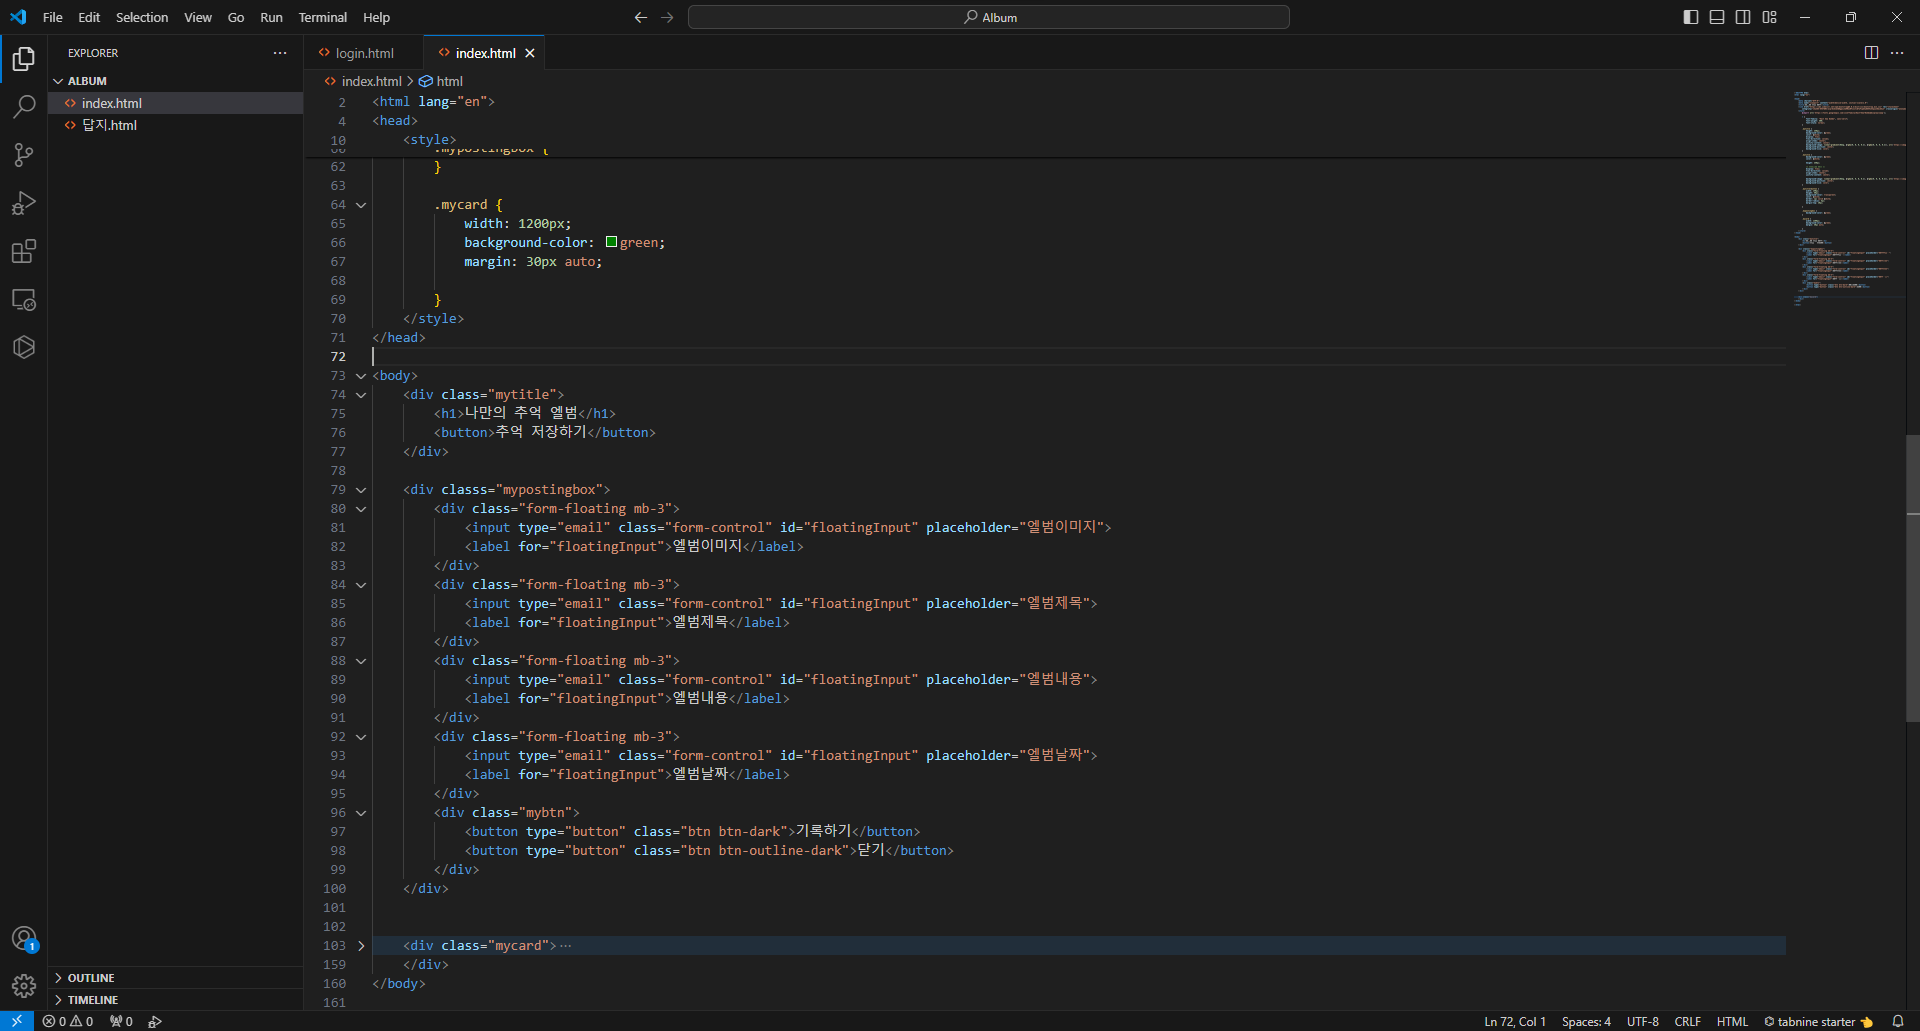Open the Extensions view

[24, 251]
